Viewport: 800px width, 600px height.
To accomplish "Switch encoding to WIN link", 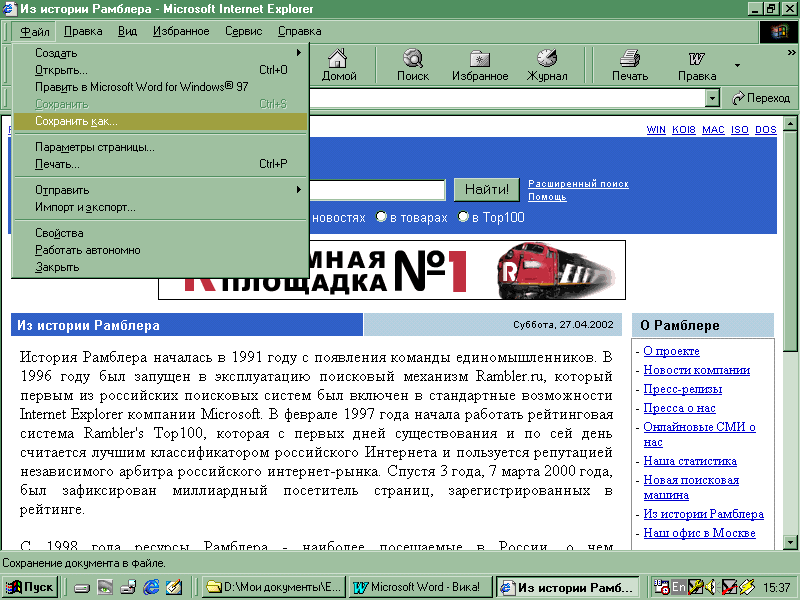I will click(x=656, y=130).
